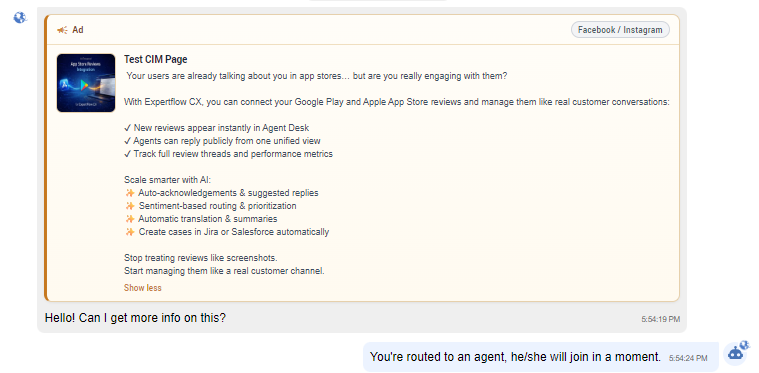The image size is (759, 373).
Task: Click the 'Ad' label text
Action: tap(78, 30)
